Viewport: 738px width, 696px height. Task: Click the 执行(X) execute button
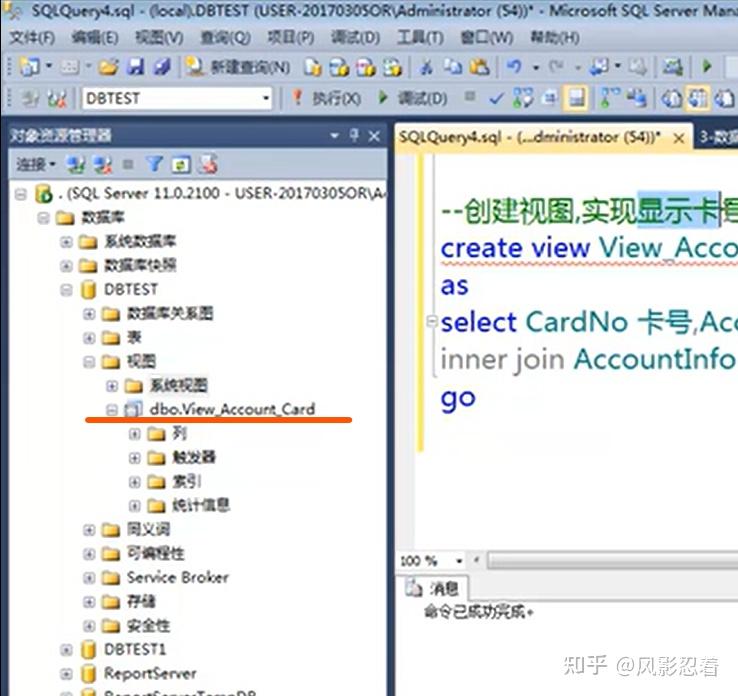[327, 98]
